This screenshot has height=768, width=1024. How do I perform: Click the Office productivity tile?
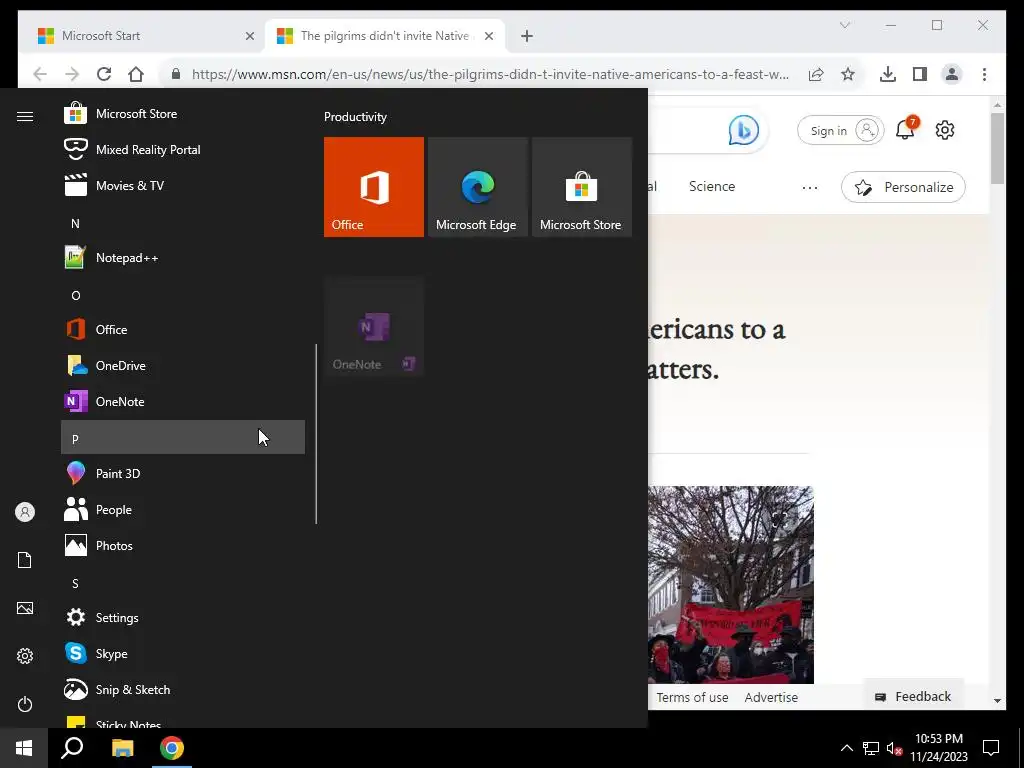click(374, 187)
